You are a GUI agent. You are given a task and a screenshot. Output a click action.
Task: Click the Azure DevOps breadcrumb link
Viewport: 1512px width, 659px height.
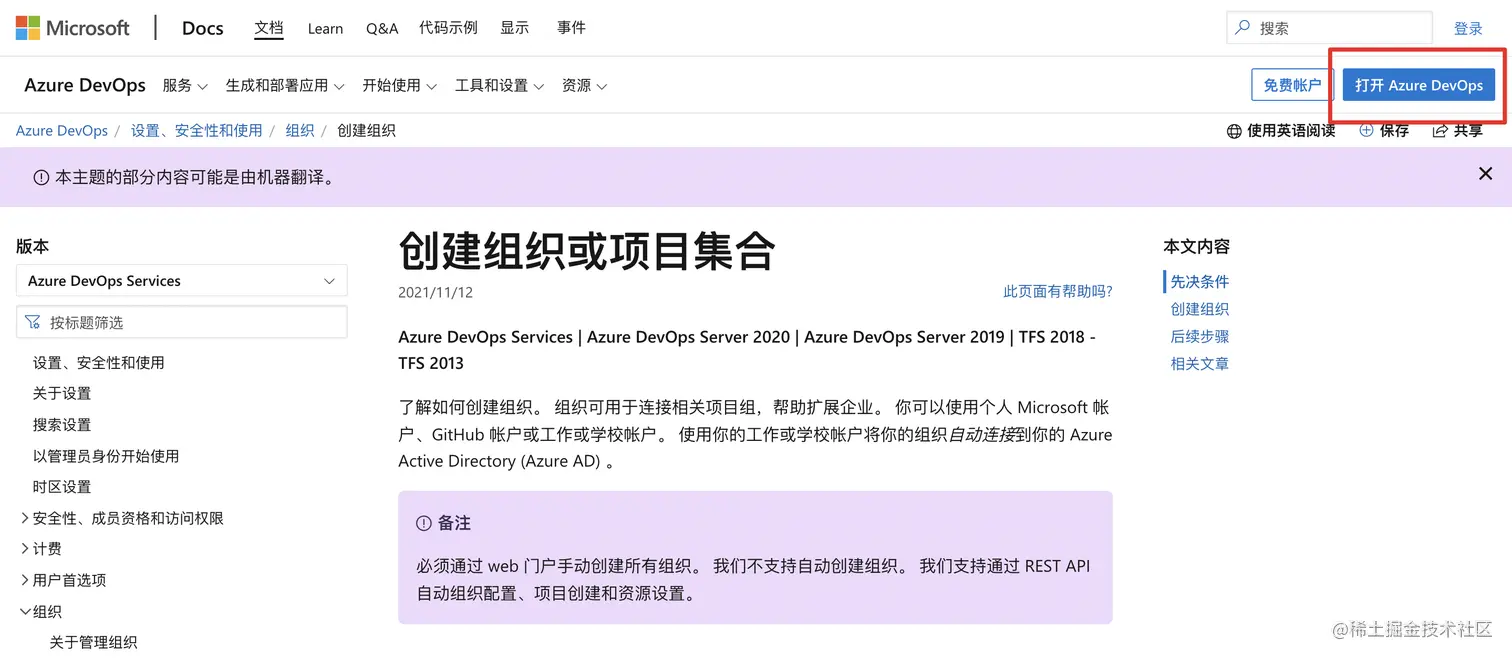(x=62, y=131)
